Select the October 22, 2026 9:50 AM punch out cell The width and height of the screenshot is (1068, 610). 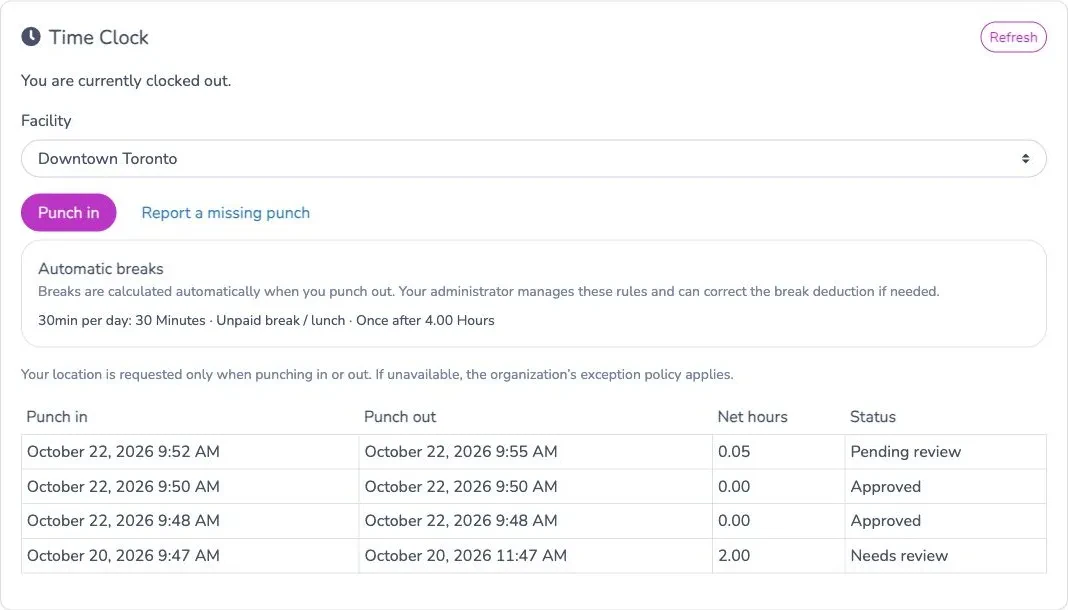[x=535, y=487]
